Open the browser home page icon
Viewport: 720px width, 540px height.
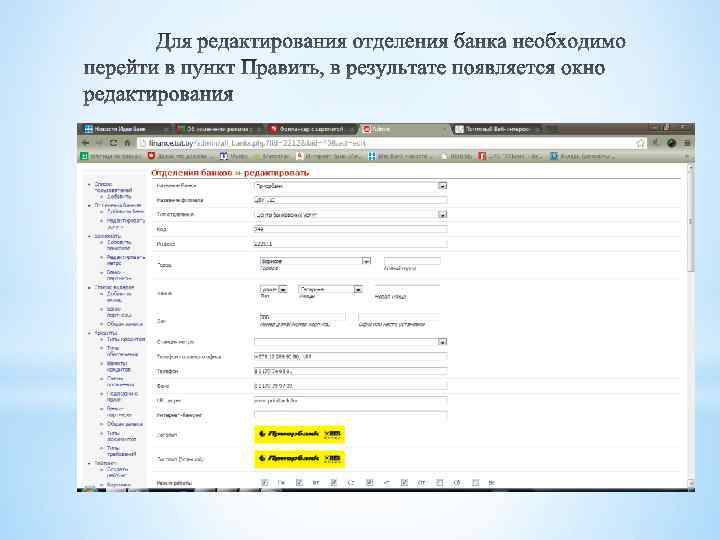pos(127,143)
